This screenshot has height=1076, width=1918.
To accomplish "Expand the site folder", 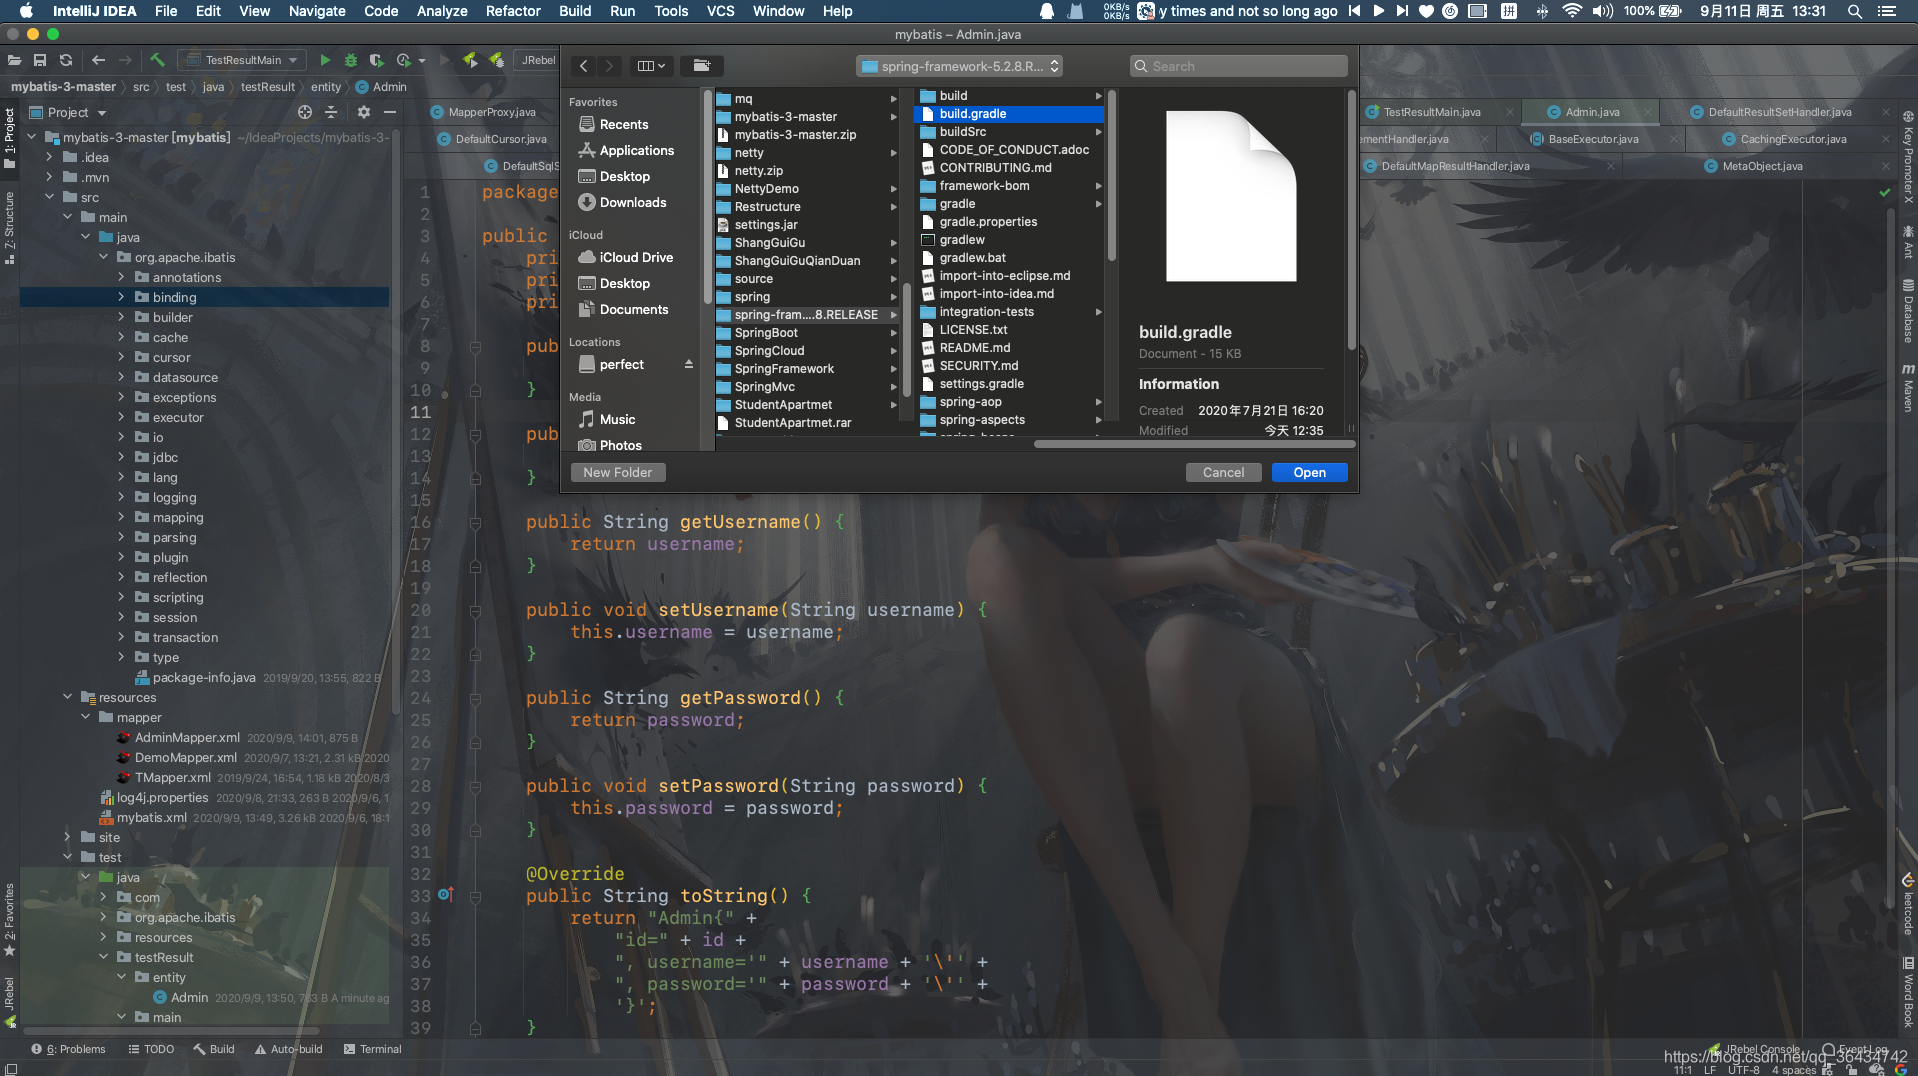I will [67, 837].
